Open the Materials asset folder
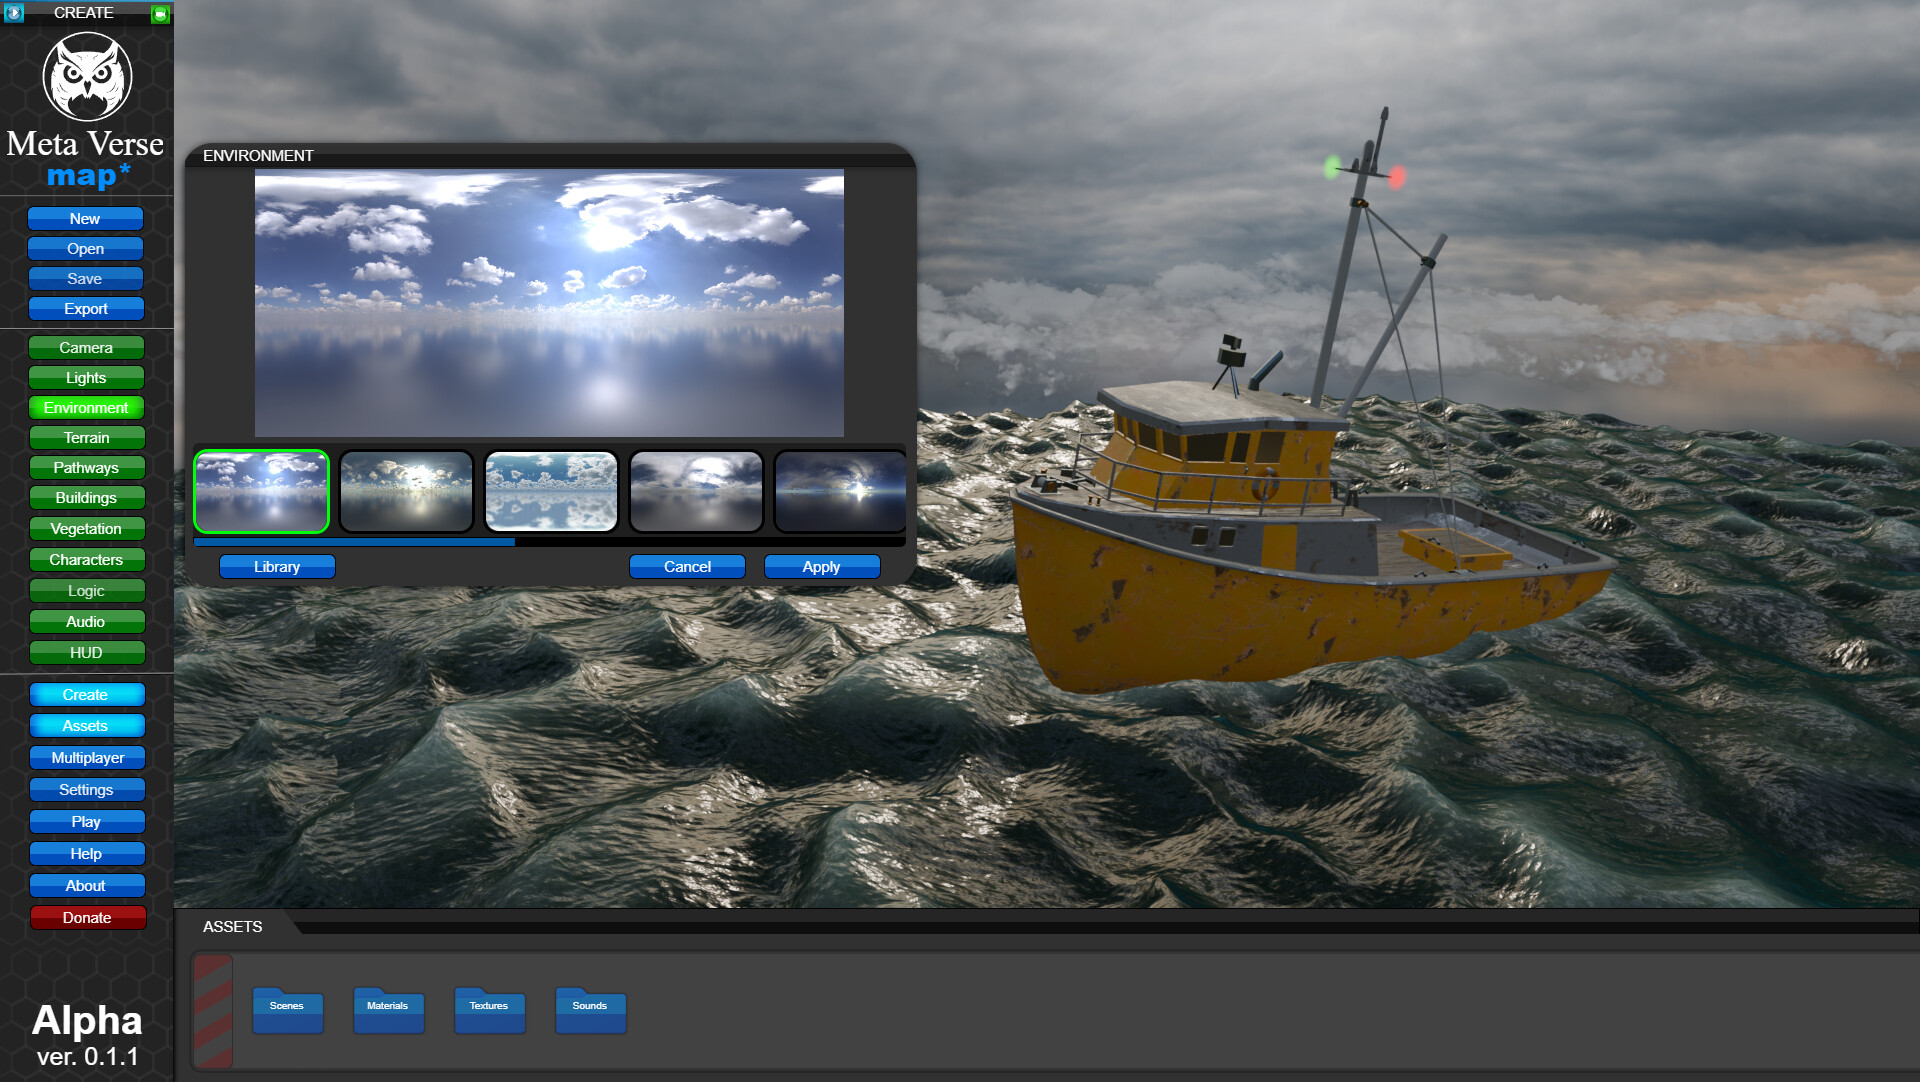The height and width of the screenshot is (1082, 1920). tap(388, 1010)
